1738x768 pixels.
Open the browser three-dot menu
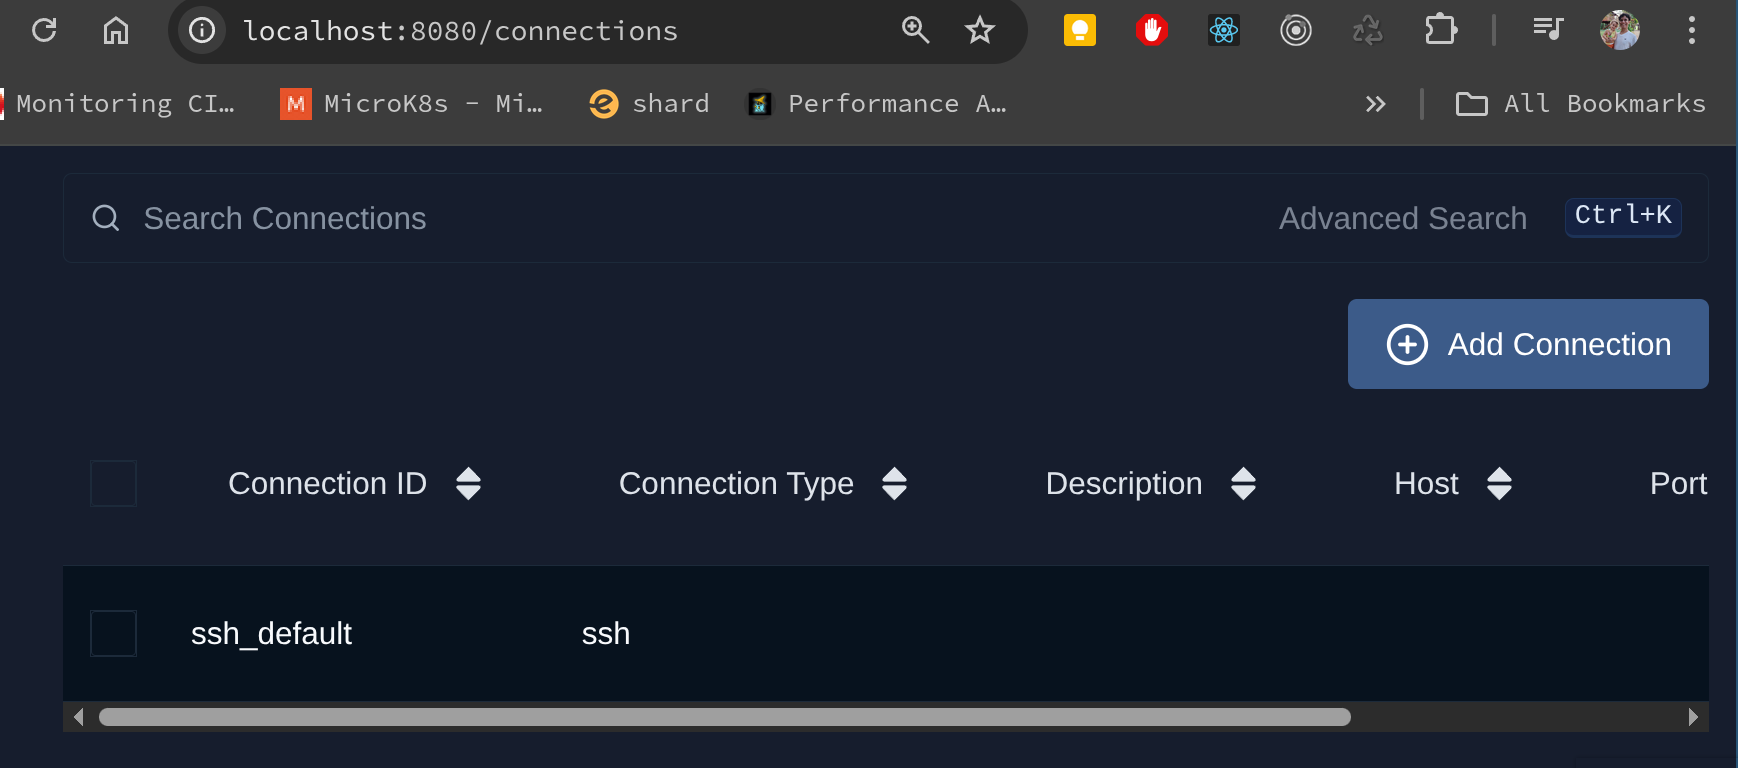[1691, 30]
